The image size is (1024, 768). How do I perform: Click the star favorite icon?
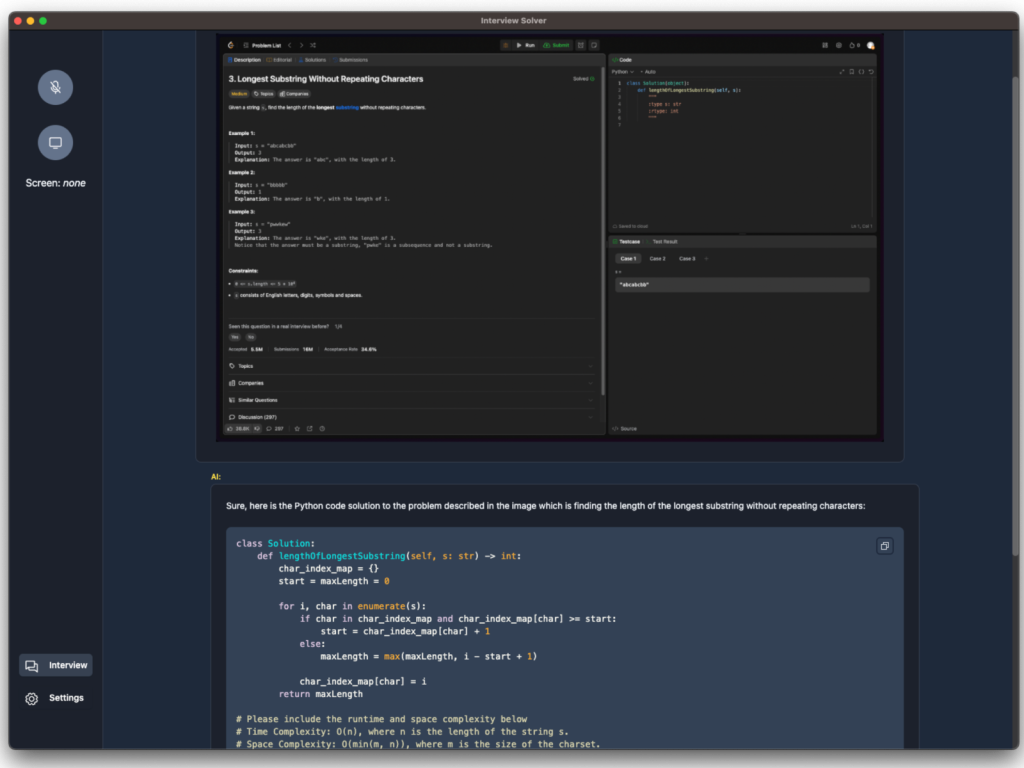(297, 428)
